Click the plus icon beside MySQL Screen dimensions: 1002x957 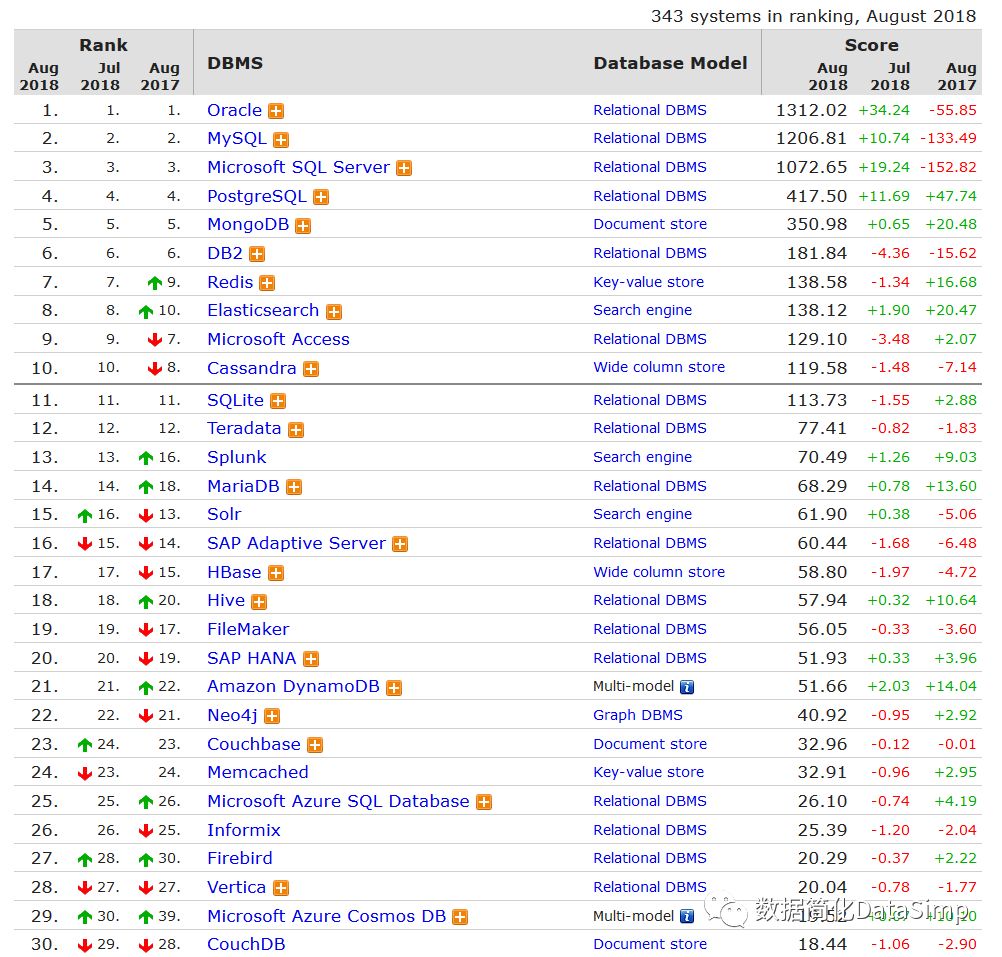[281, 140]
